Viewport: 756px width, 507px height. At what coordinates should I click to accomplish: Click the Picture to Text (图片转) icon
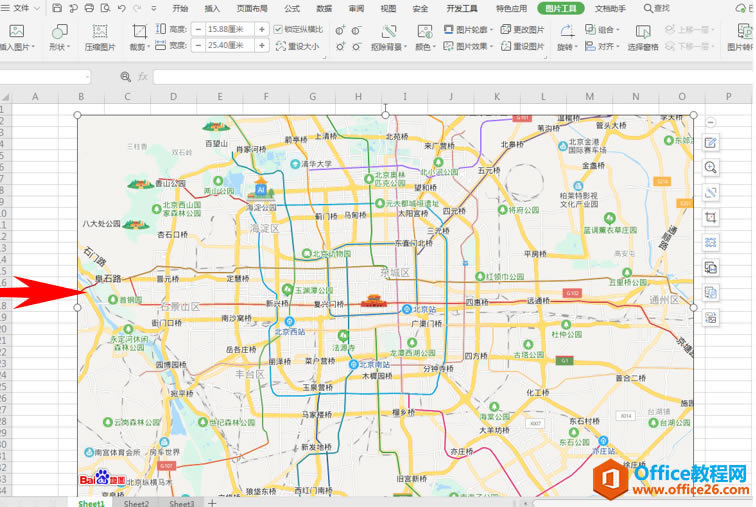(745, 31)
